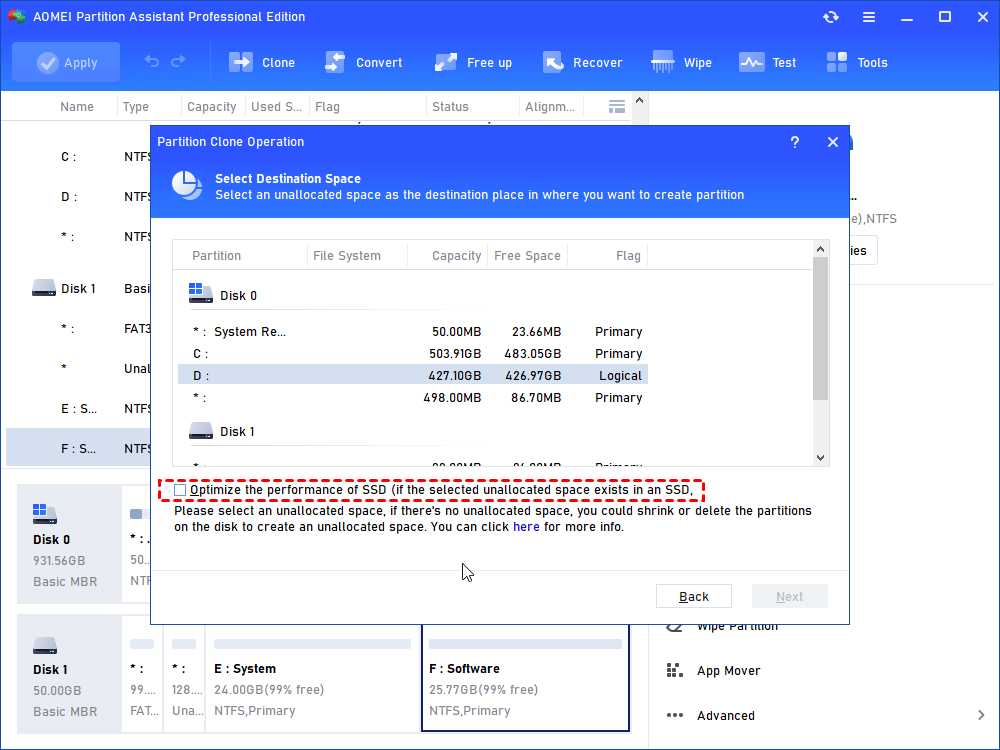Screen dimensions: 1000x750
Task: Select the C: partition row in dialog
Action: point(413,353)
